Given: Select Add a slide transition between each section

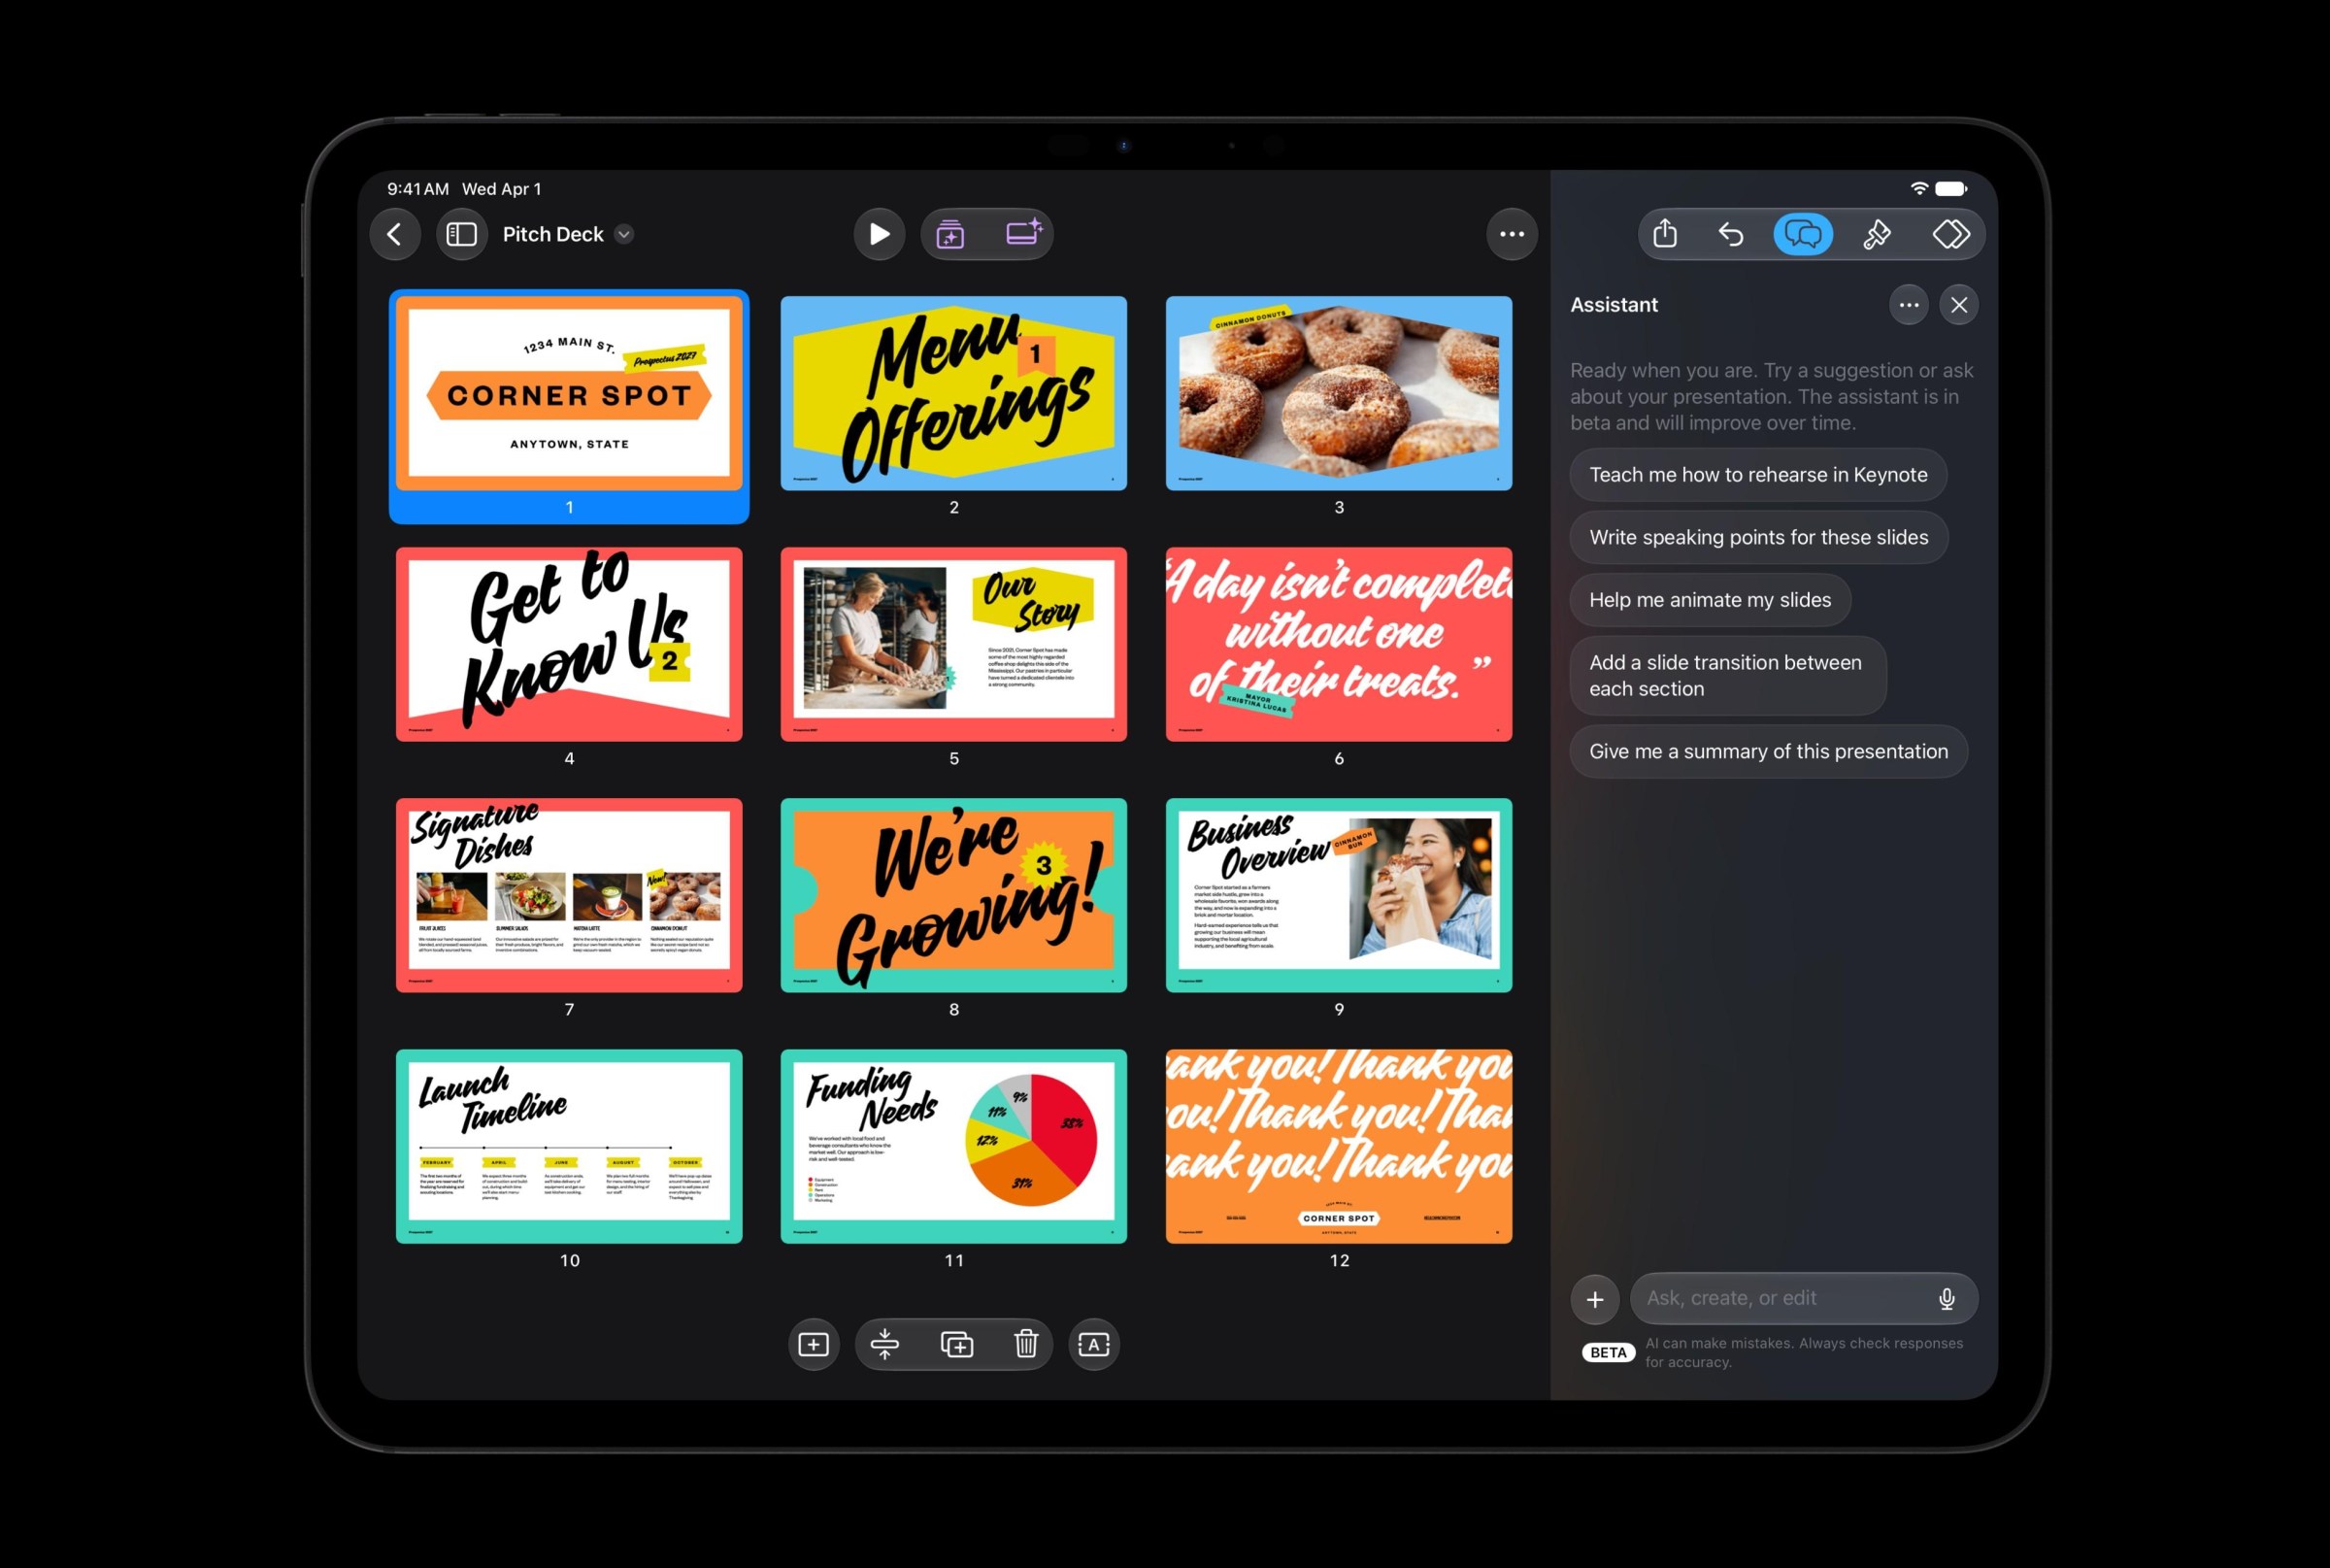Looking at the screenshot, I should 1728,676.
